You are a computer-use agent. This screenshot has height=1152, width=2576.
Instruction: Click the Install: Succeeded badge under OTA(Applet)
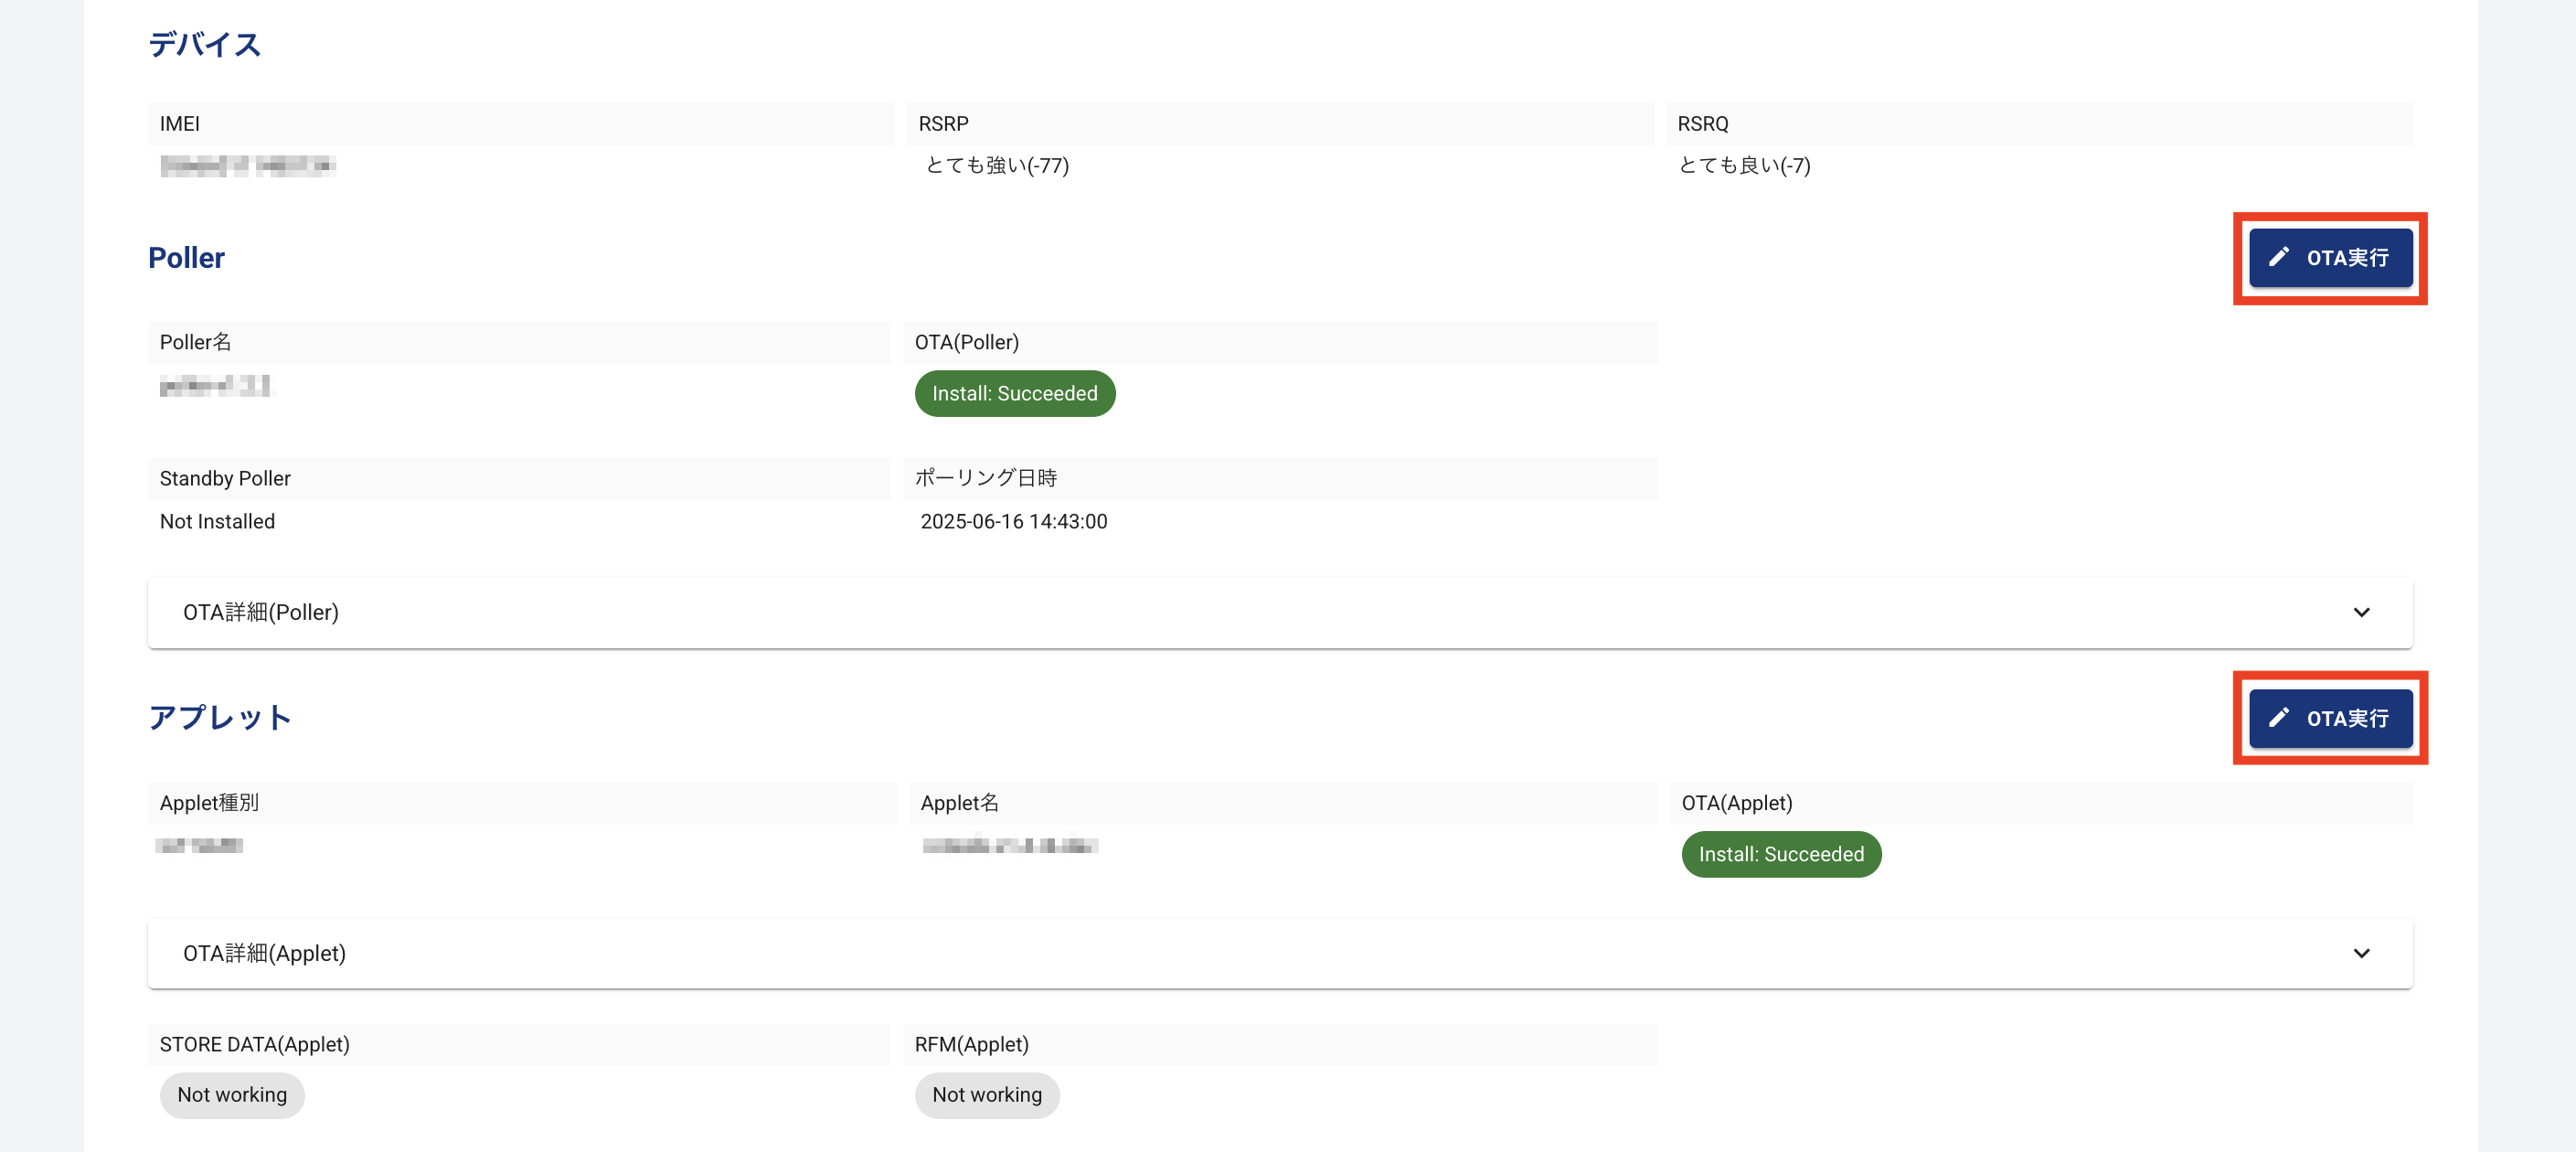click(x=1780, y=854)
